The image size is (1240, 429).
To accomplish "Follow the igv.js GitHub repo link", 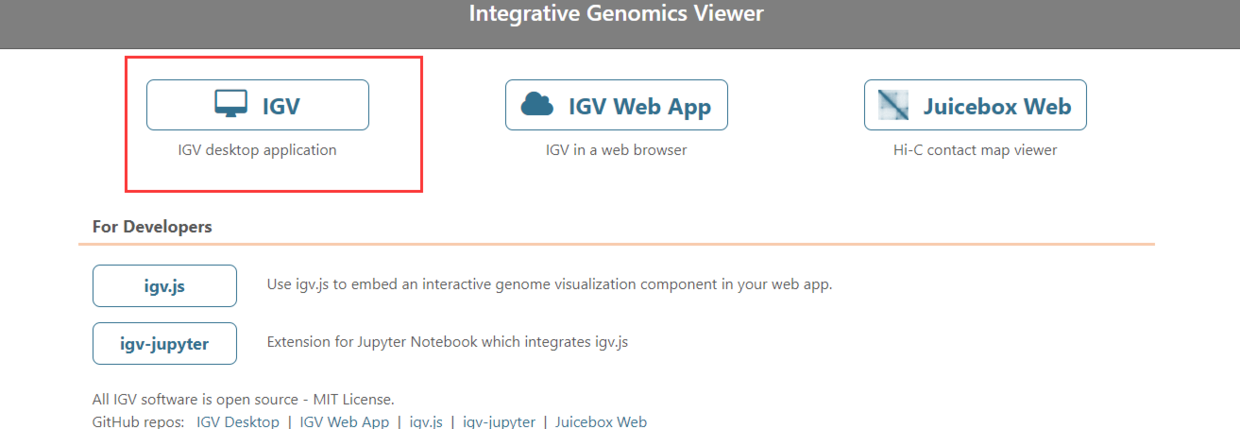I will [426, 421].
